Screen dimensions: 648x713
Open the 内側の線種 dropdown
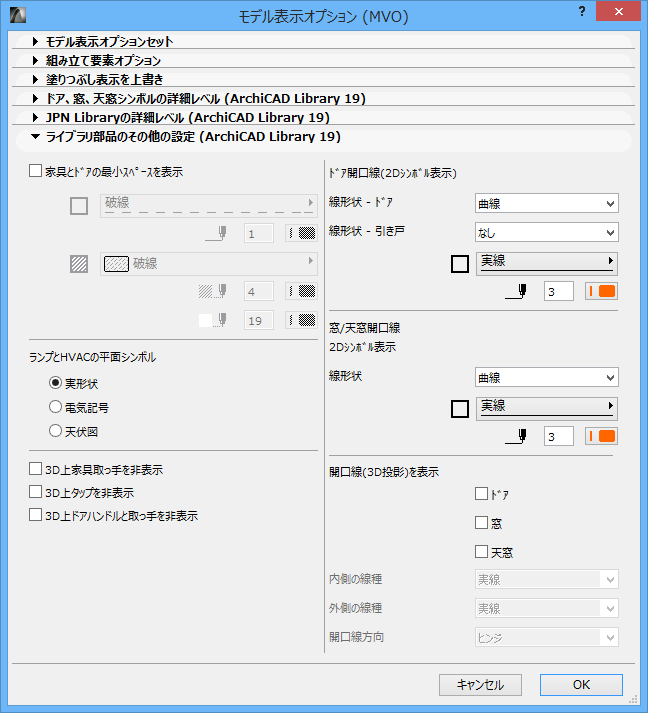pos(547,579)
